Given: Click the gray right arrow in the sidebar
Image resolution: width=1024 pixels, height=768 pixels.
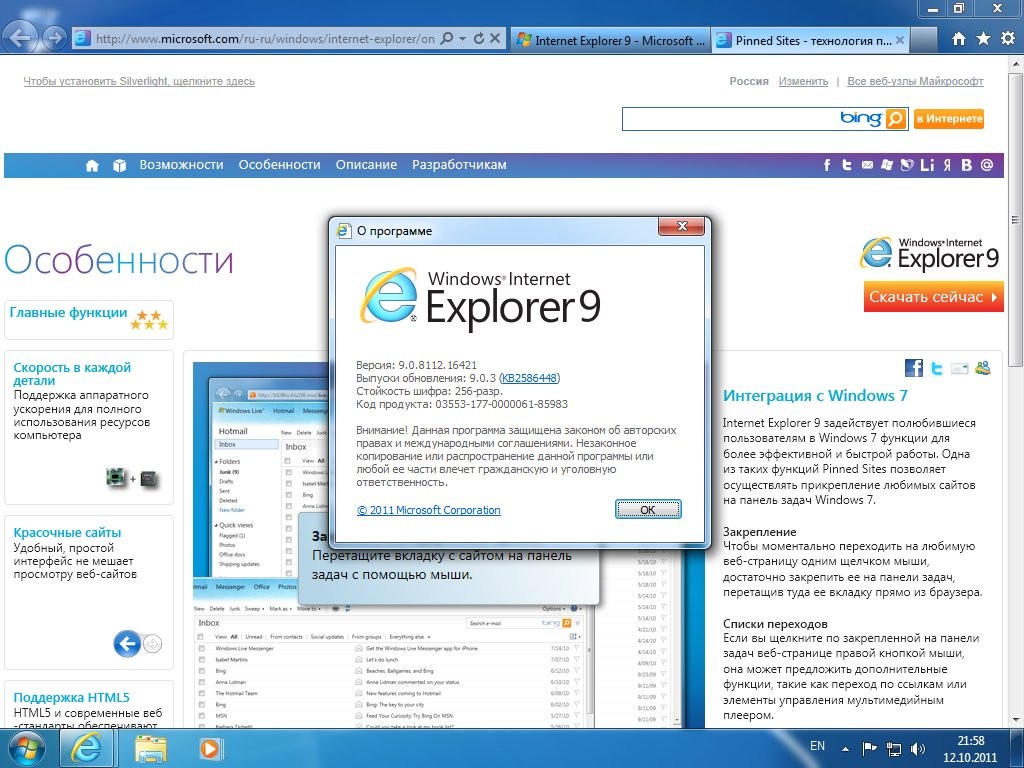Looking at the screenshot, I should (152, 645).
